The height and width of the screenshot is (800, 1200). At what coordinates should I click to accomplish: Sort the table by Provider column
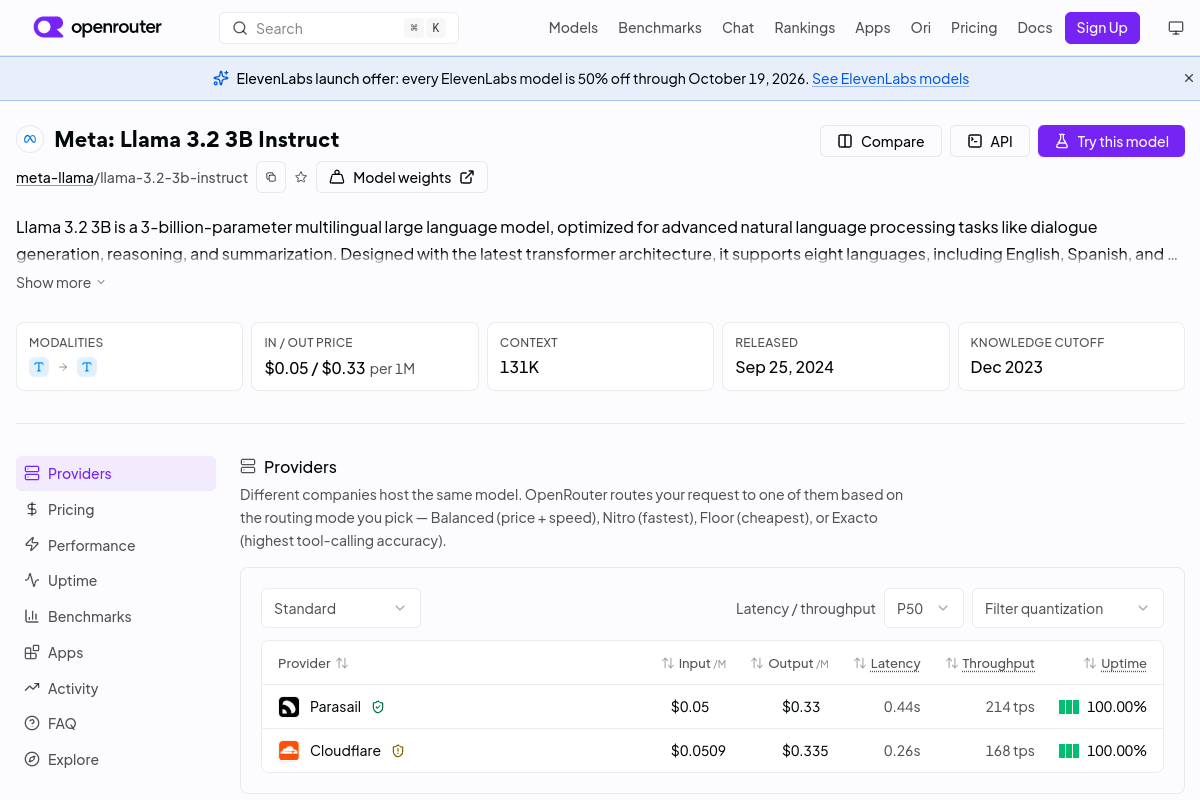(x=313, y=663)
